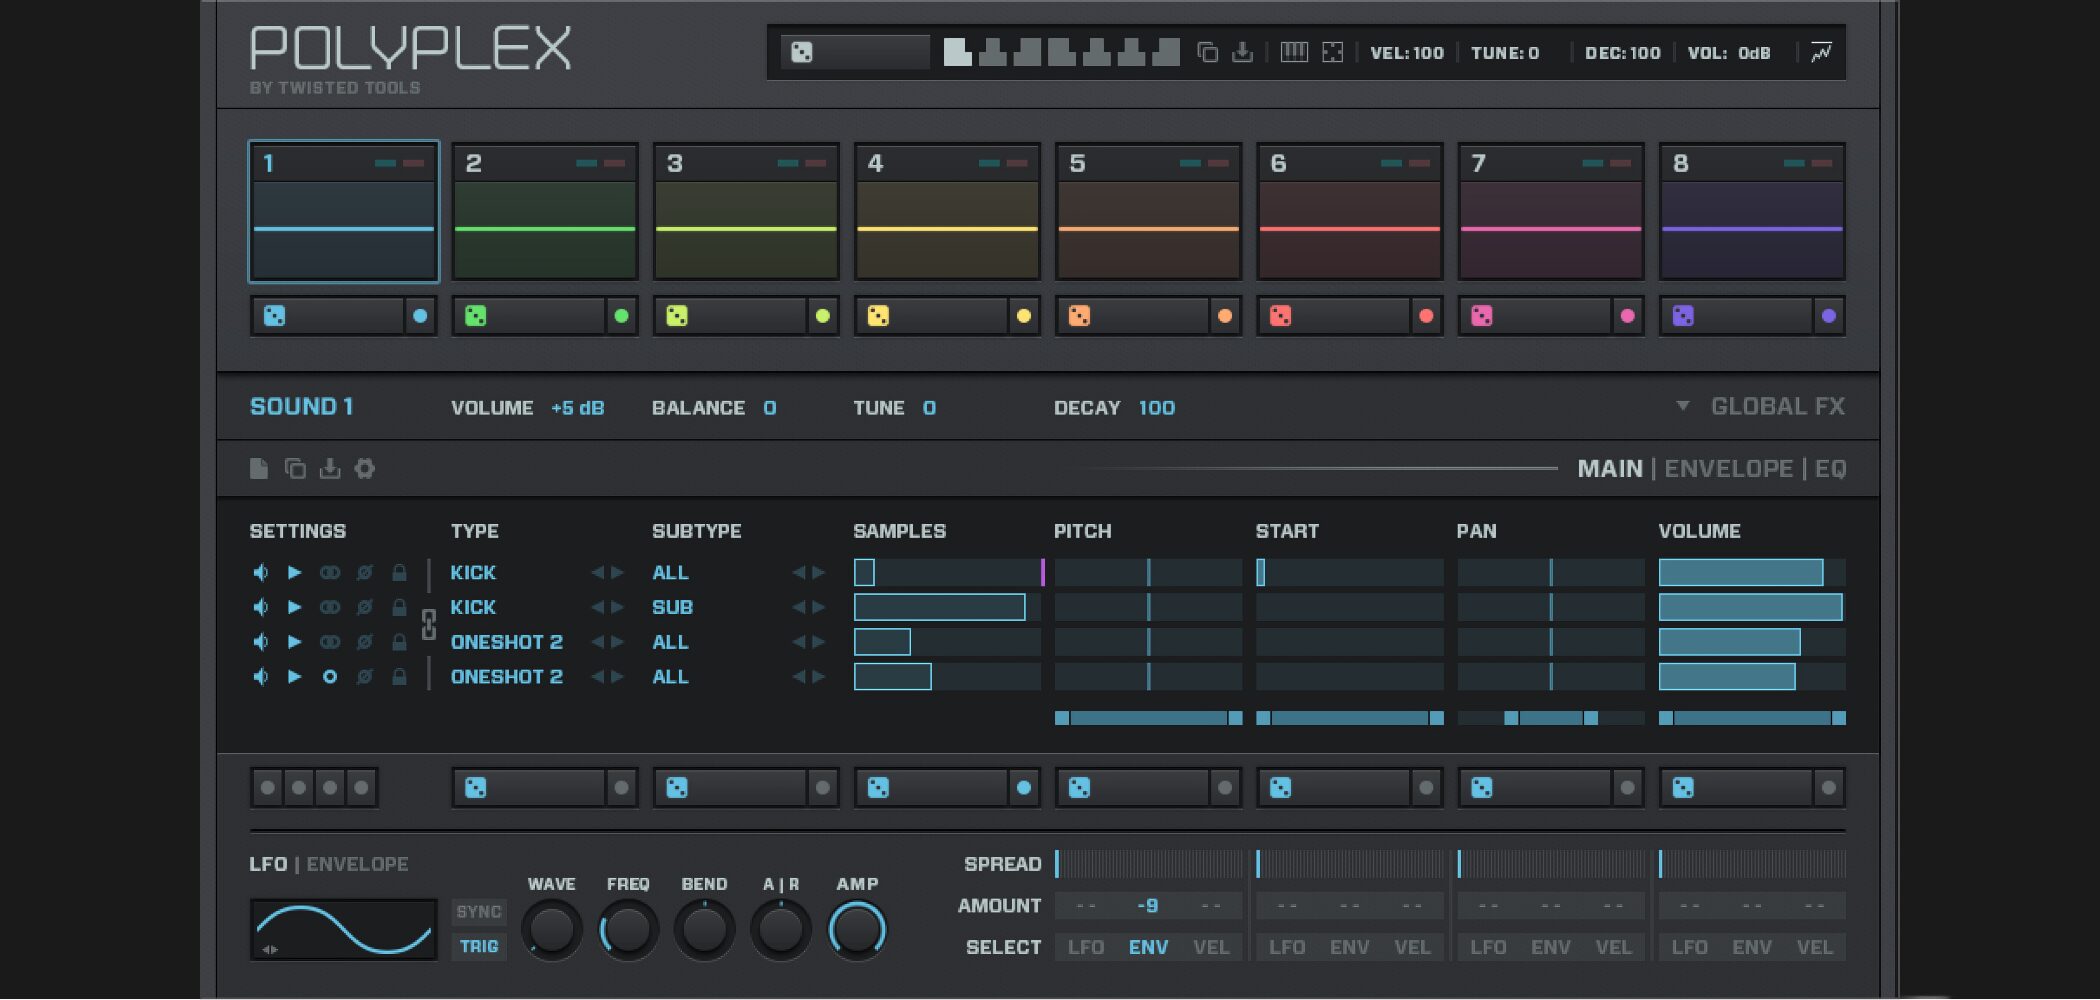Click the top bar save/download icon
The height and width of the screenshot is (1000, 2100).
(x=1242, y=52)
